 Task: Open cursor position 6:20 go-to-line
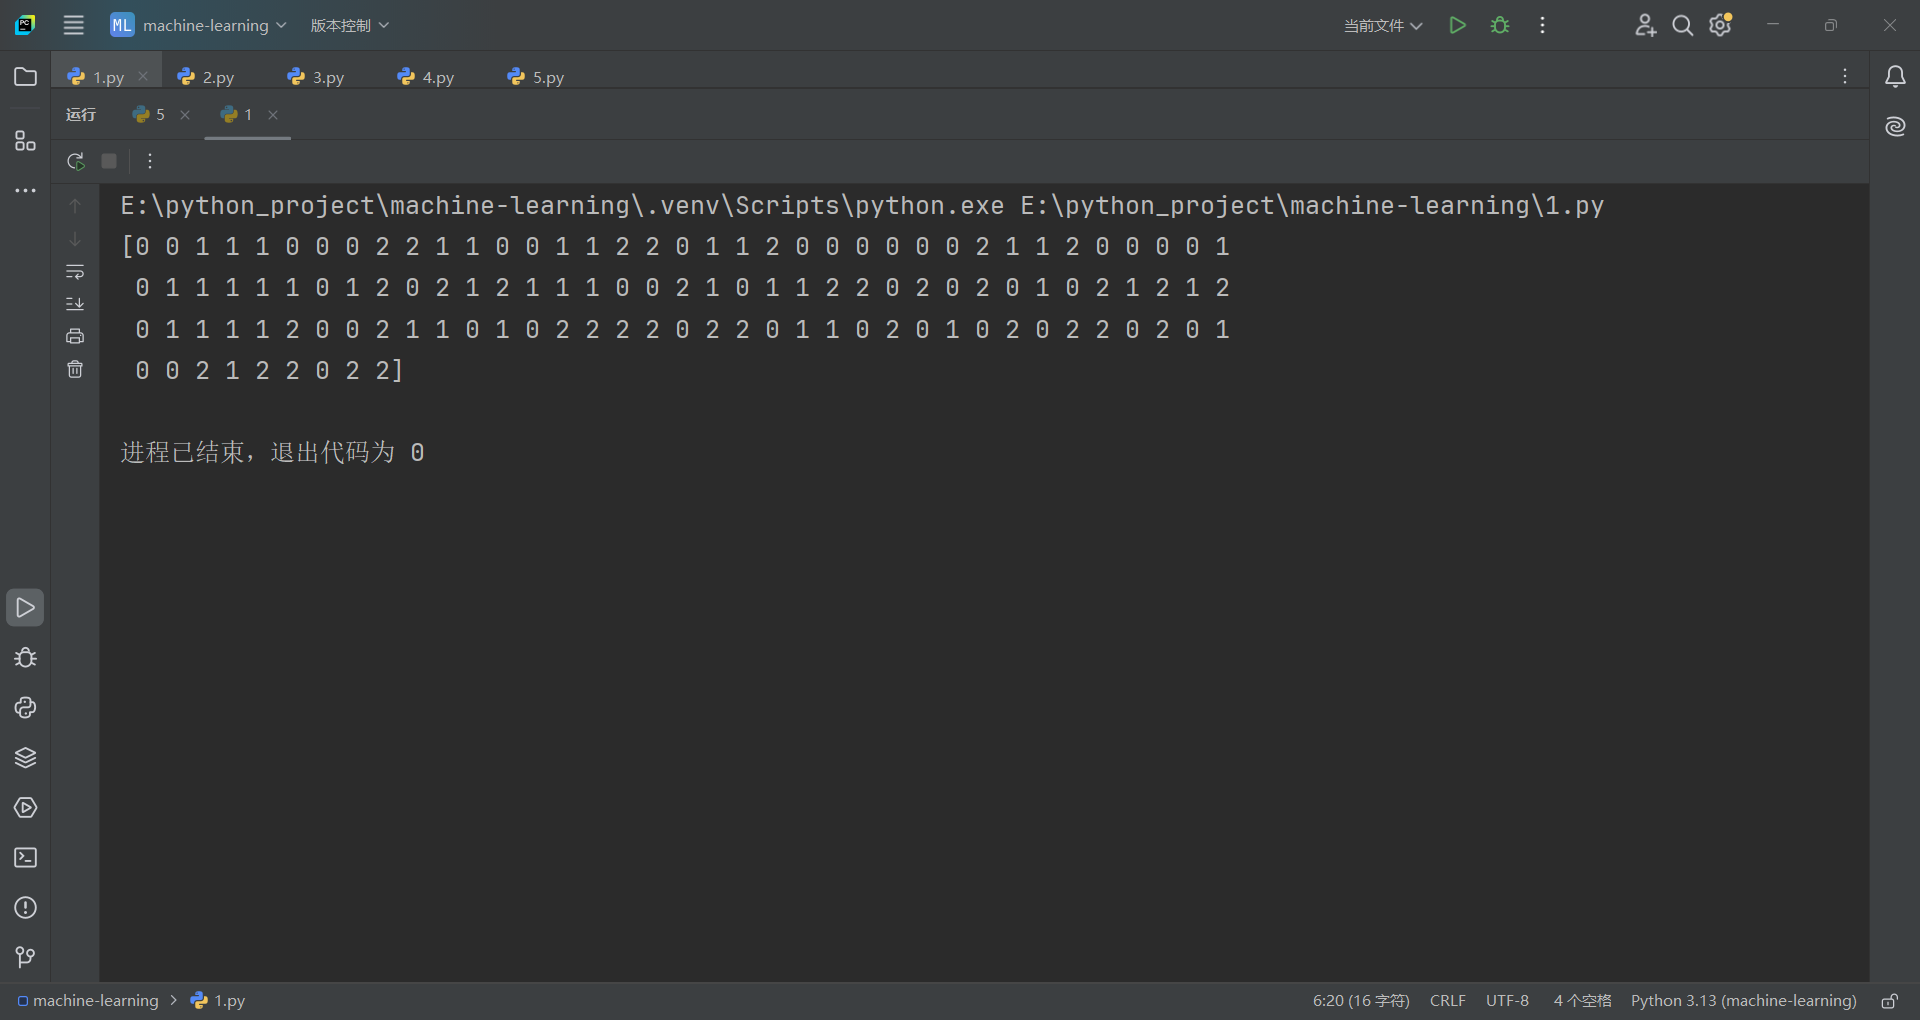click(1361, 1000)
